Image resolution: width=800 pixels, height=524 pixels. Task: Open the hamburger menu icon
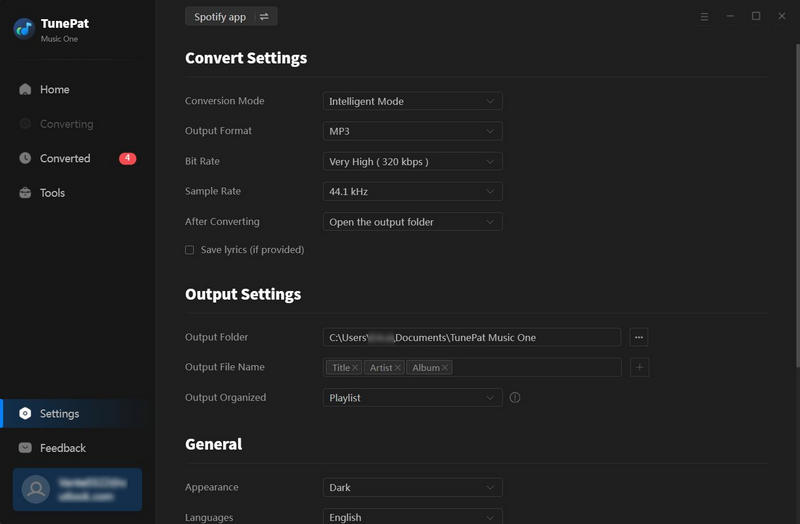pos(704,17)
